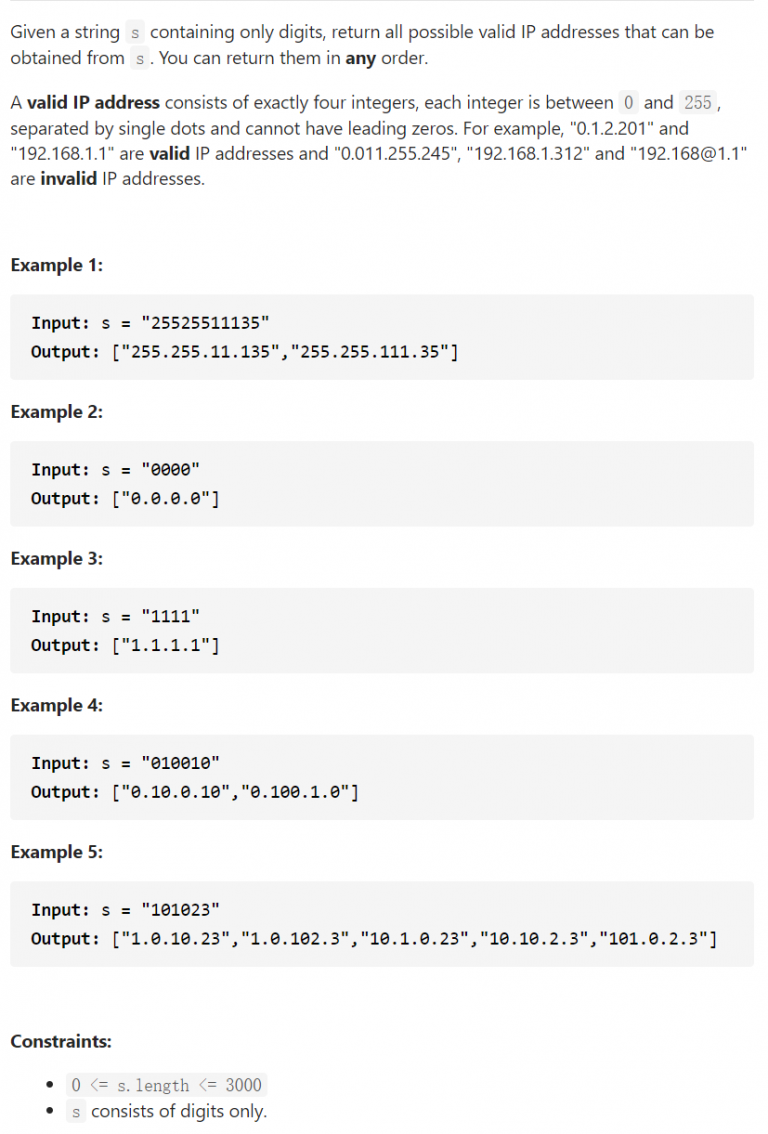
Task: Click the bold word 'invalid' in description
Action: point(69,181)
